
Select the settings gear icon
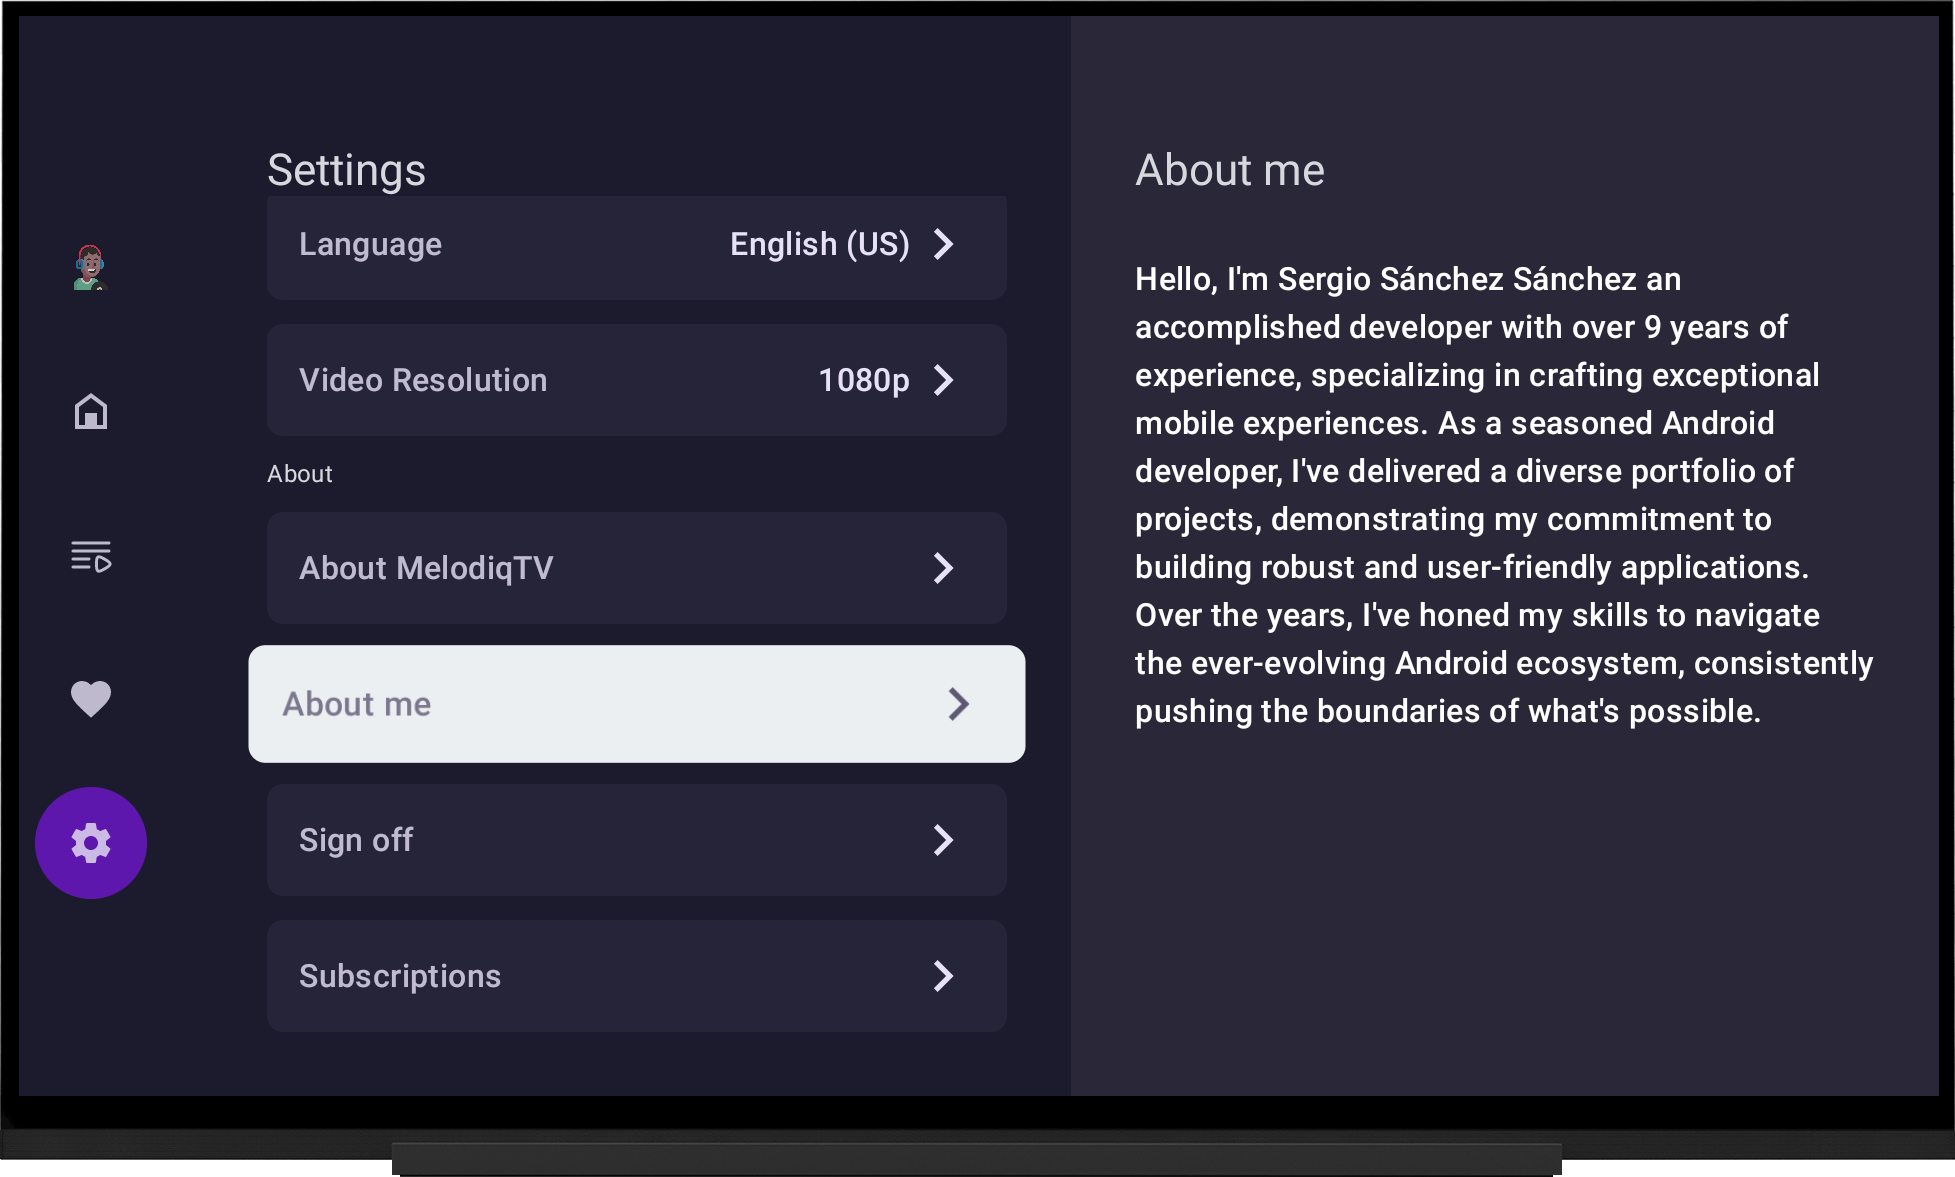click(91, 843)
